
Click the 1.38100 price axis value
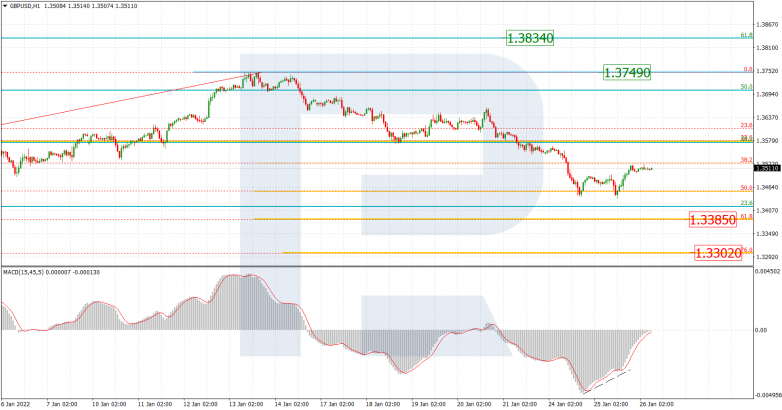pyautogui.click(x=767, y=48)
